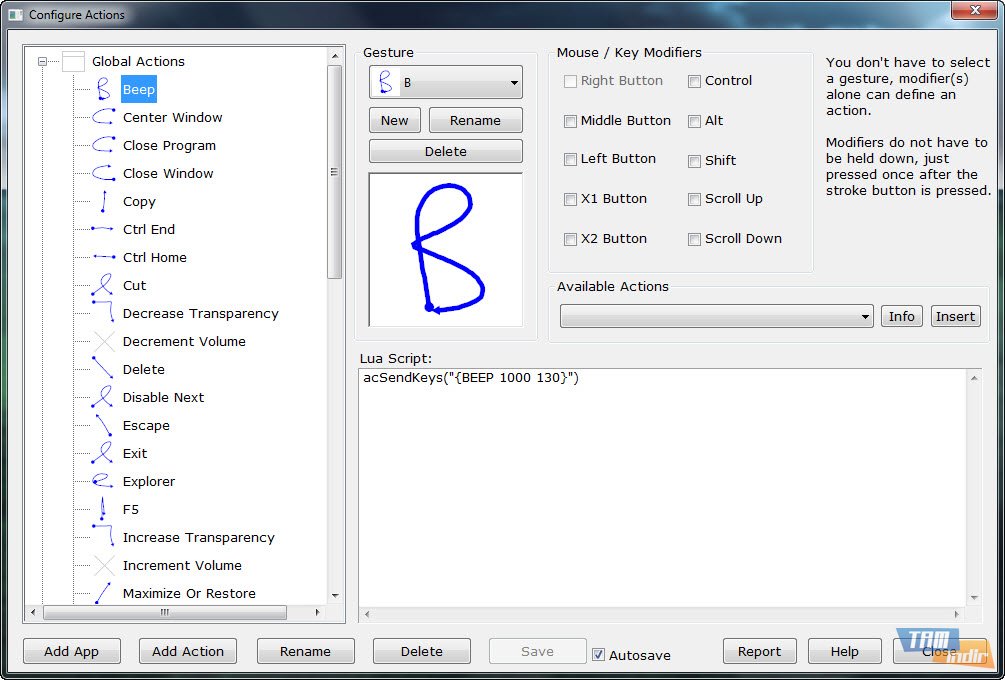Click the B gesture preview drawing
Screen dimensions: 1005x680
point(446,249)
